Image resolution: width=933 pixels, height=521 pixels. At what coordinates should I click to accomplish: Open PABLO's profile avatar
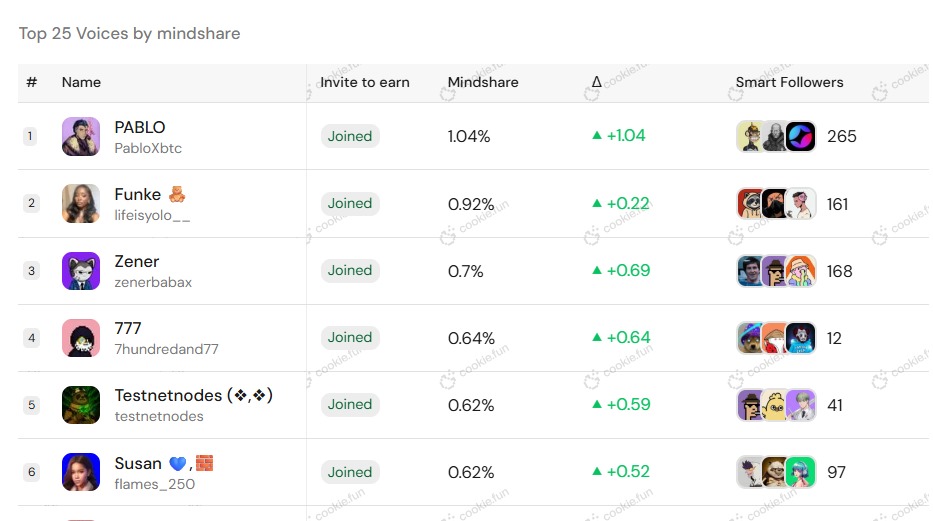[x=81, y=136]
